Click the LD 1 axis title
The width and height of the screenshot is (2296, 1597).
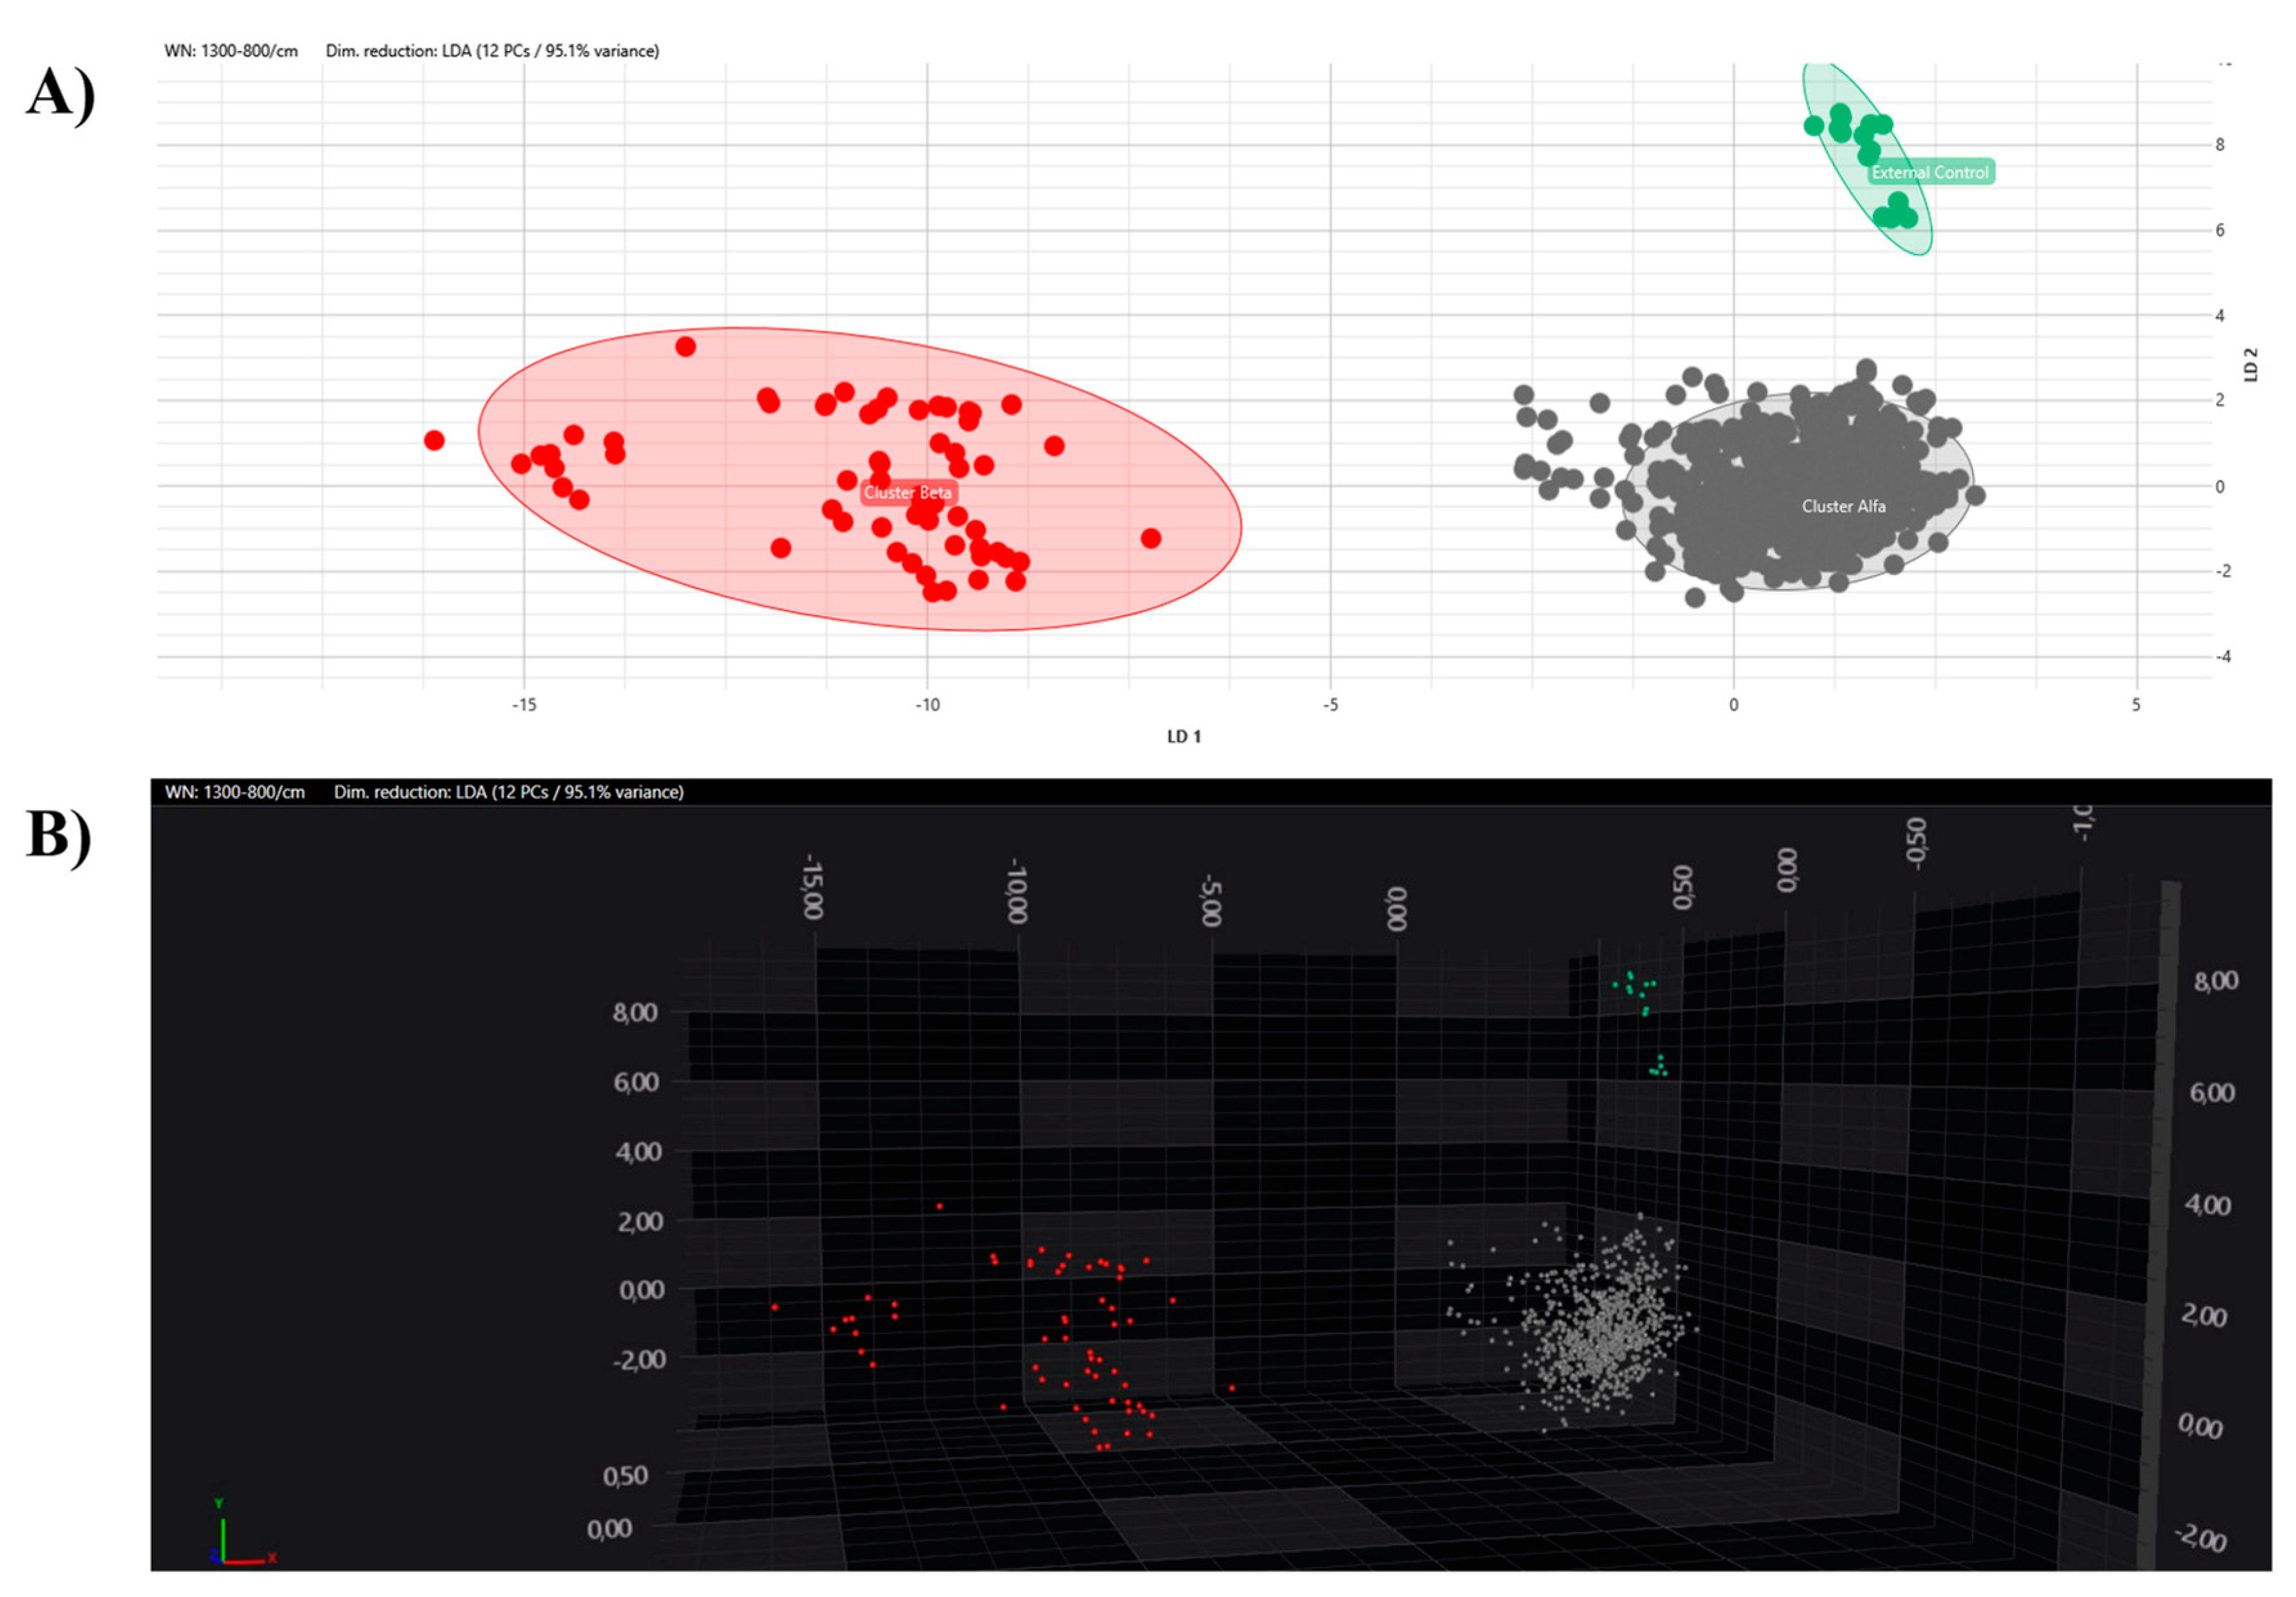[x=1184, y=736]
